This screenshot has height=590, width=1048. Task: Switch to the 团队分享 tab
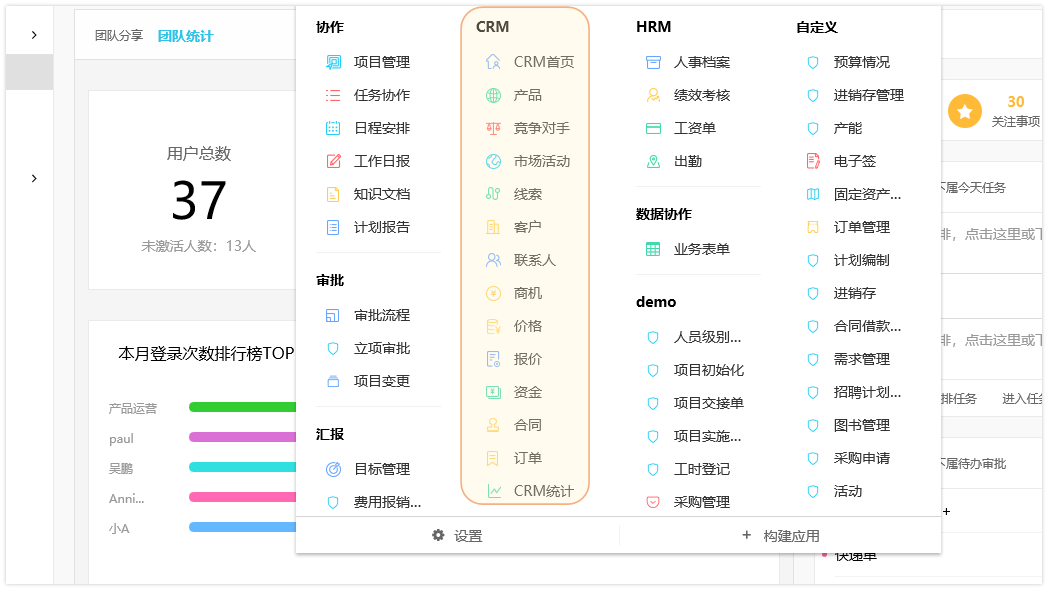pyautogui.click(x=119, y=36)
